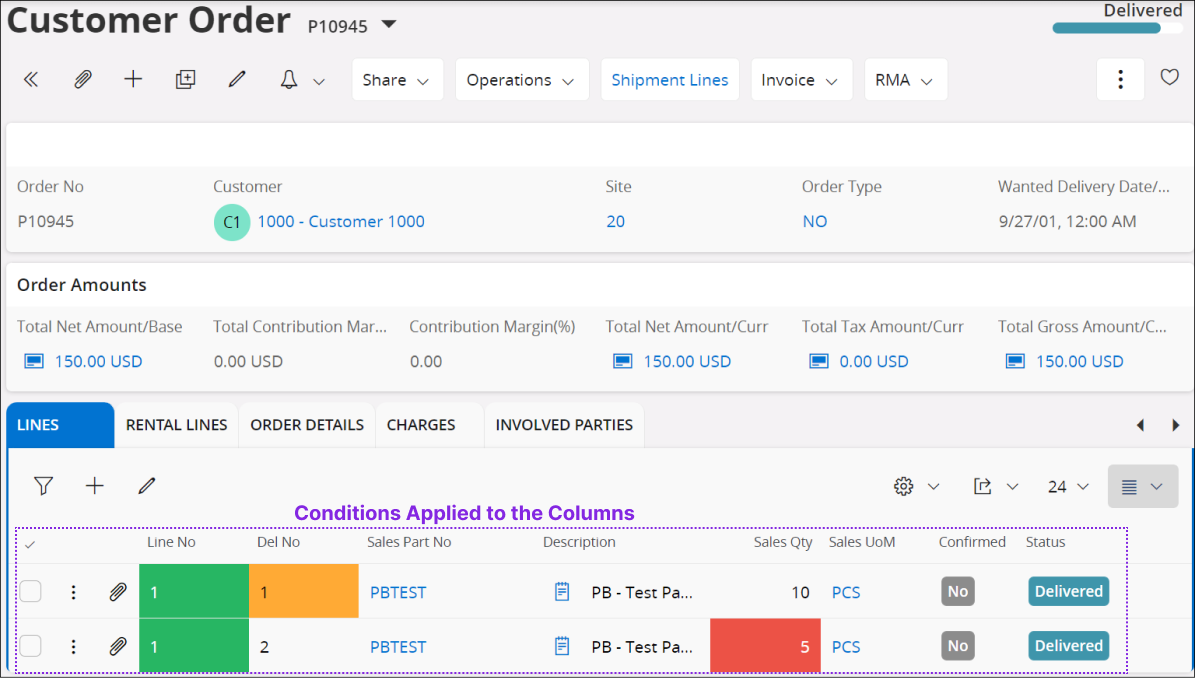Open the vertical dots overflow menu
The height and width of the screenshot is (678, 1195).
click(x=1120, y=79)
